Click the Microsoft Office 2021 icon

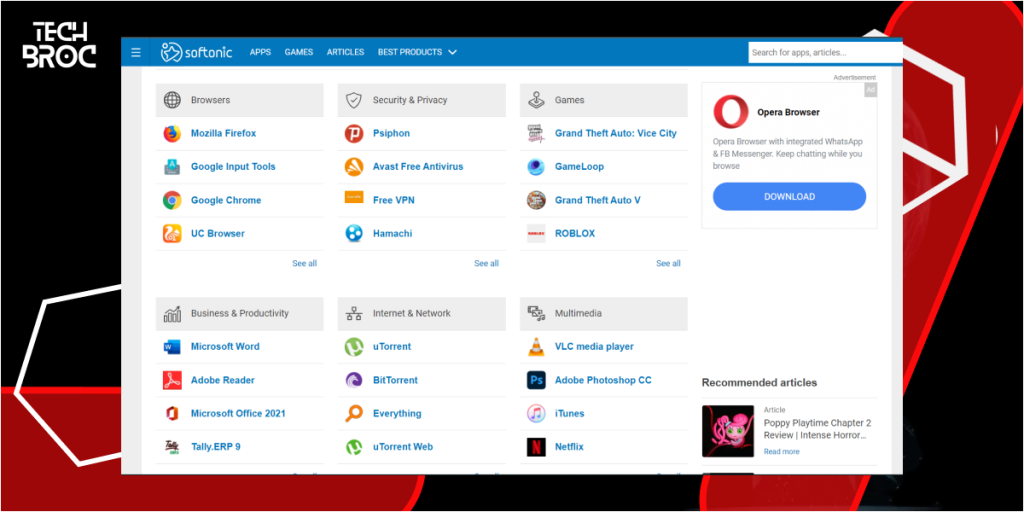pyautogui.click(x=172, y=413)
